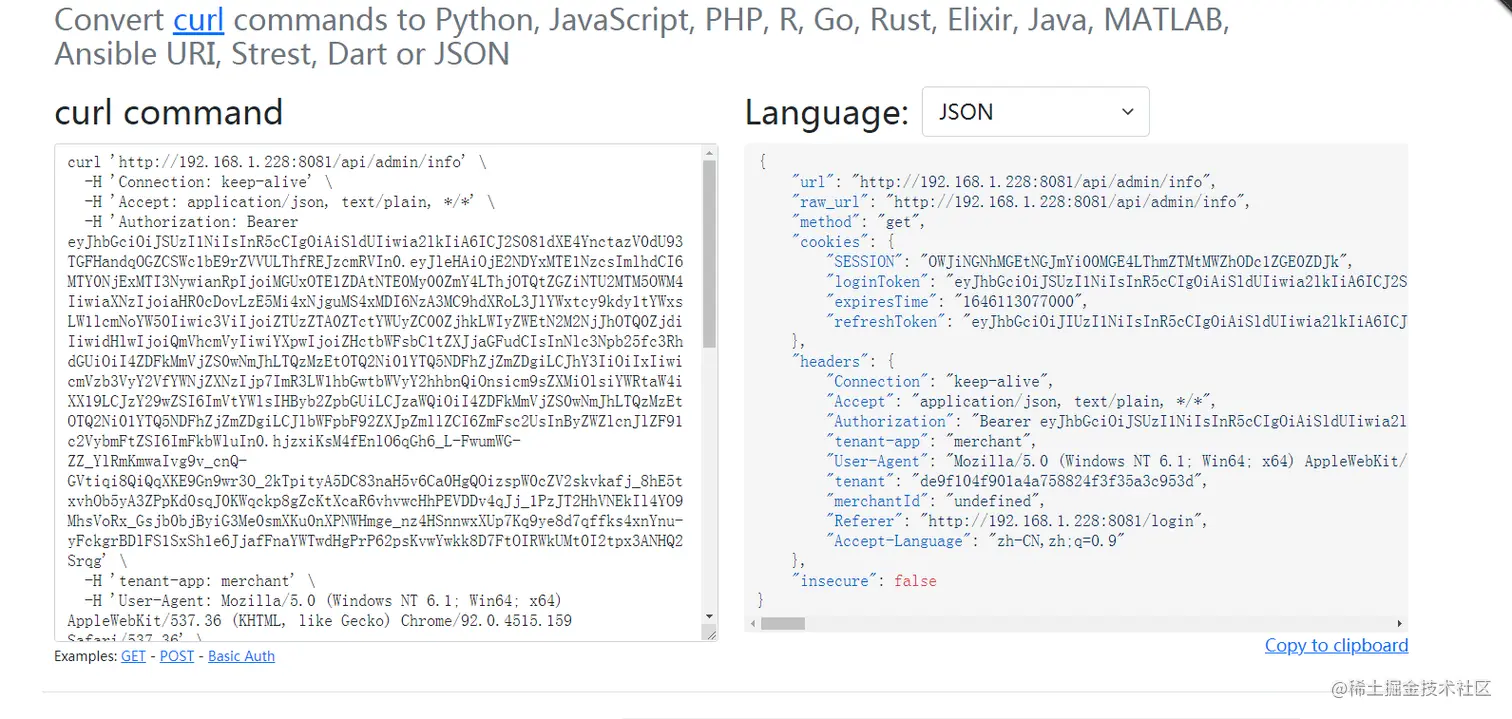1512x719 pixels.
Task: Click the "headers" key in JSON output
Action: (830, 362)
